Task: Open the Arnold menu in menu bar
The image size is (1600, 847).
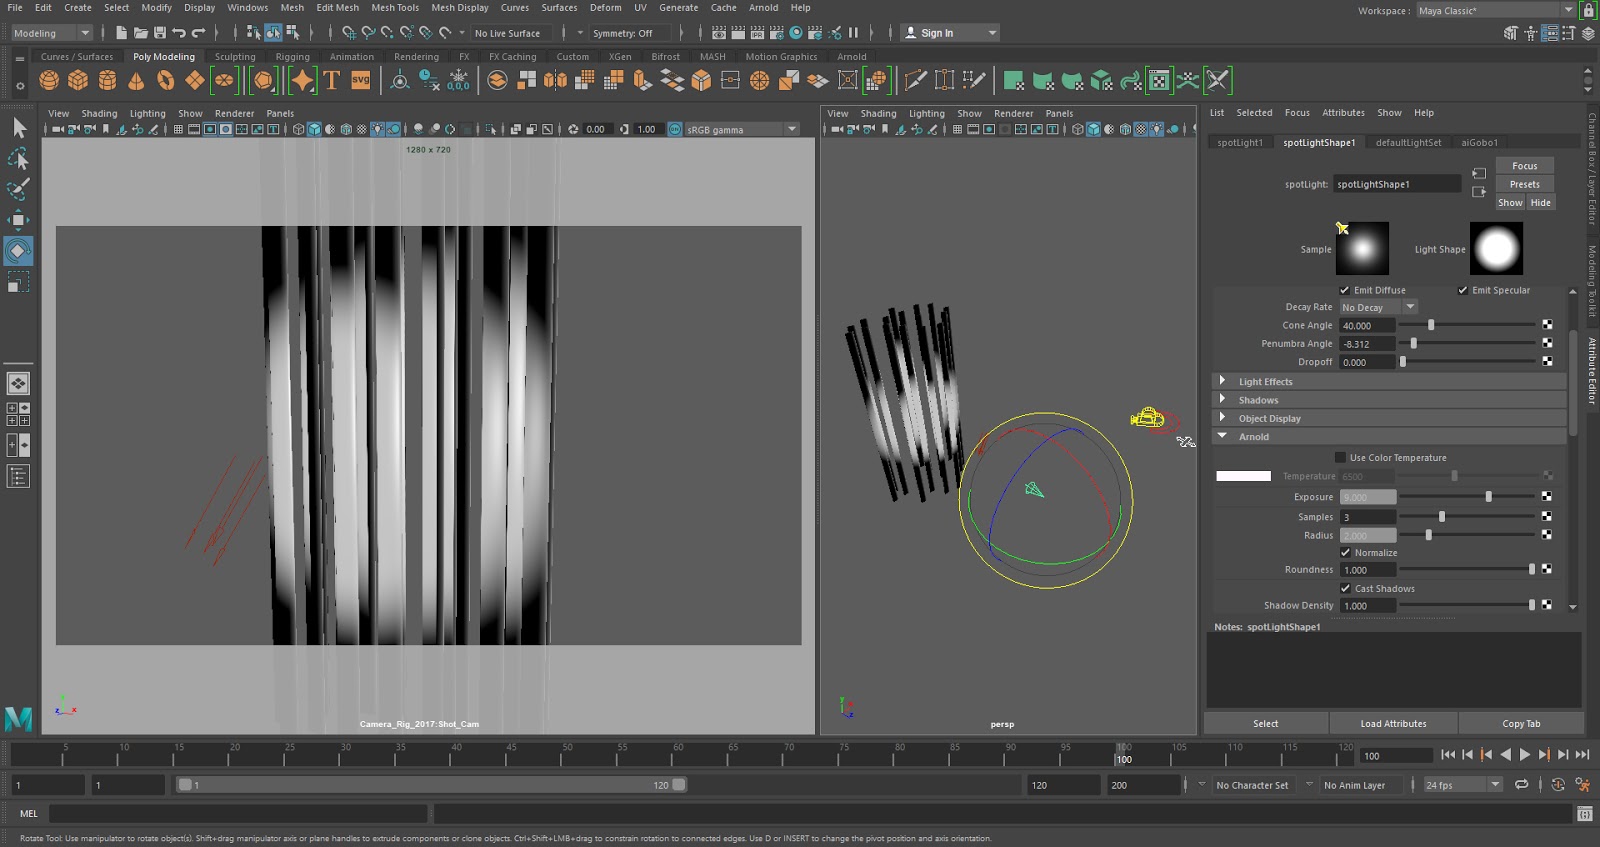Action: [763, 8]
